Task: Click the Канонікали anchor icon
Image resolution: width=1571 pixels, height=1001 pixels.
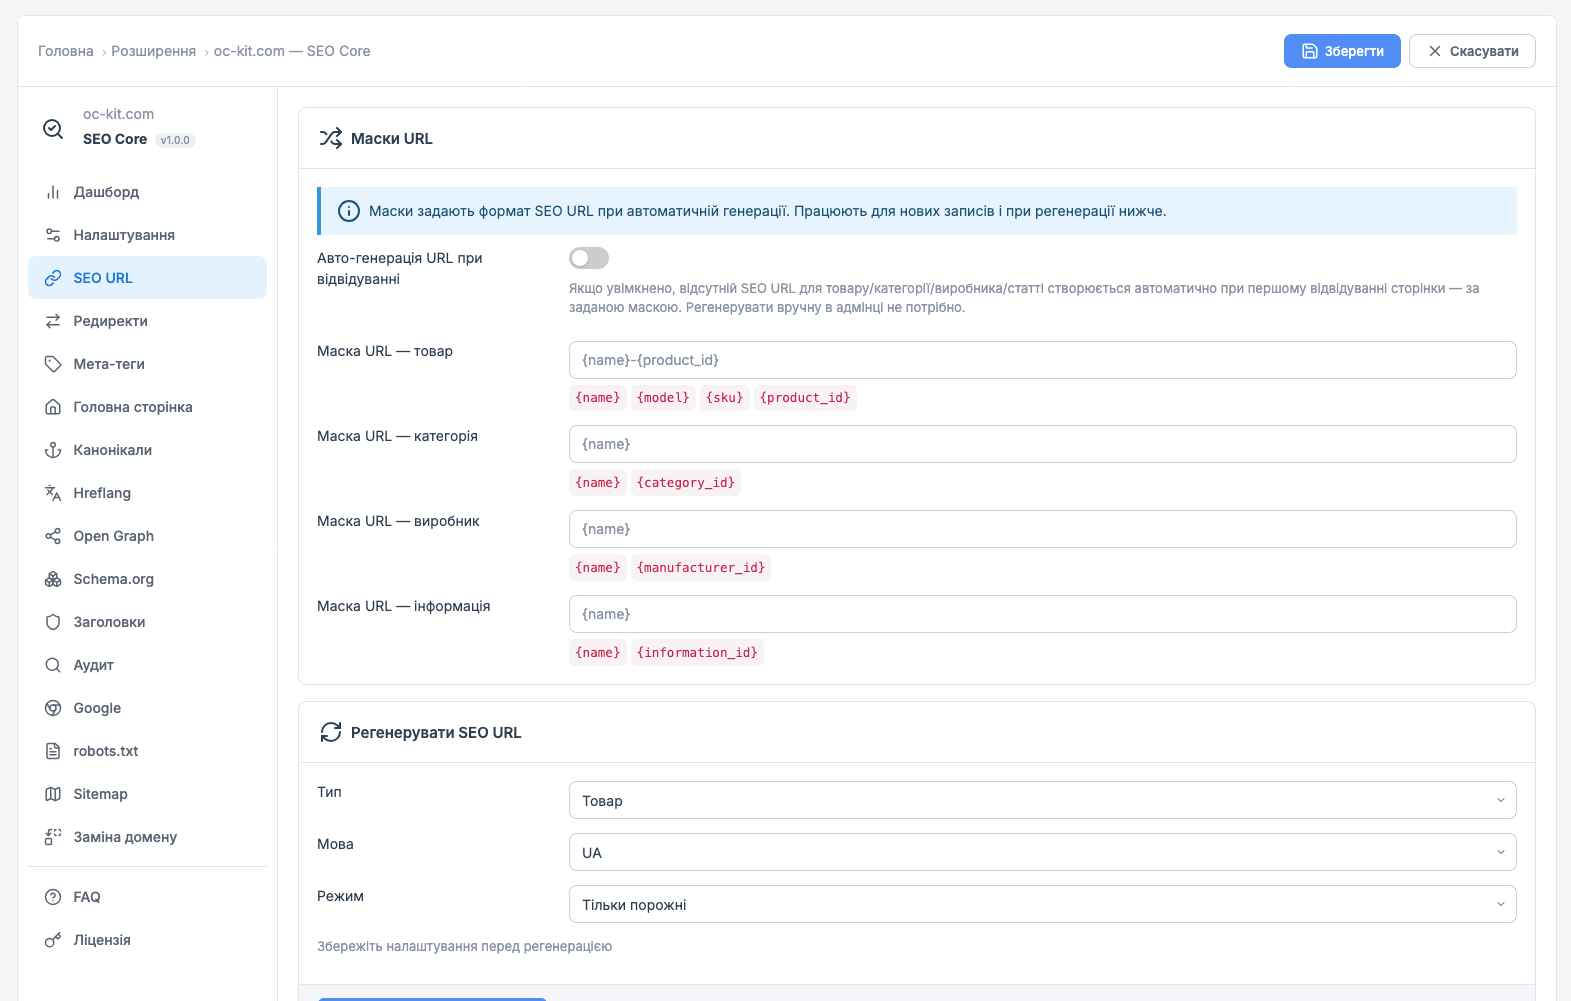Action: [x=53, y=450]
